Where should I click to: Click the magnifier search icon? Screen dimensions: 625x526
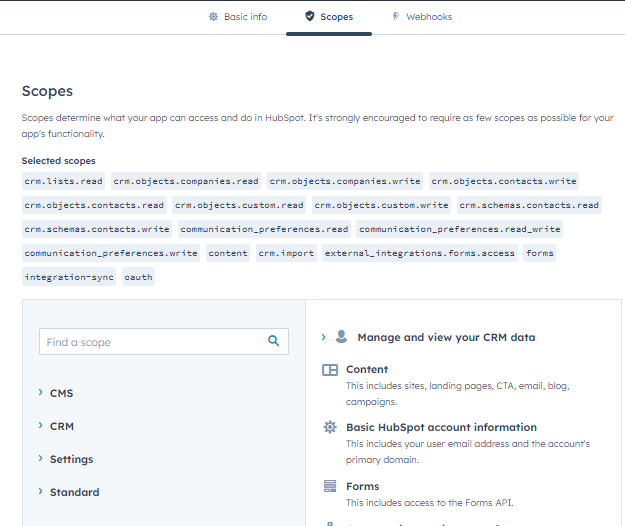pyautogui.click(x=273, y=341)
